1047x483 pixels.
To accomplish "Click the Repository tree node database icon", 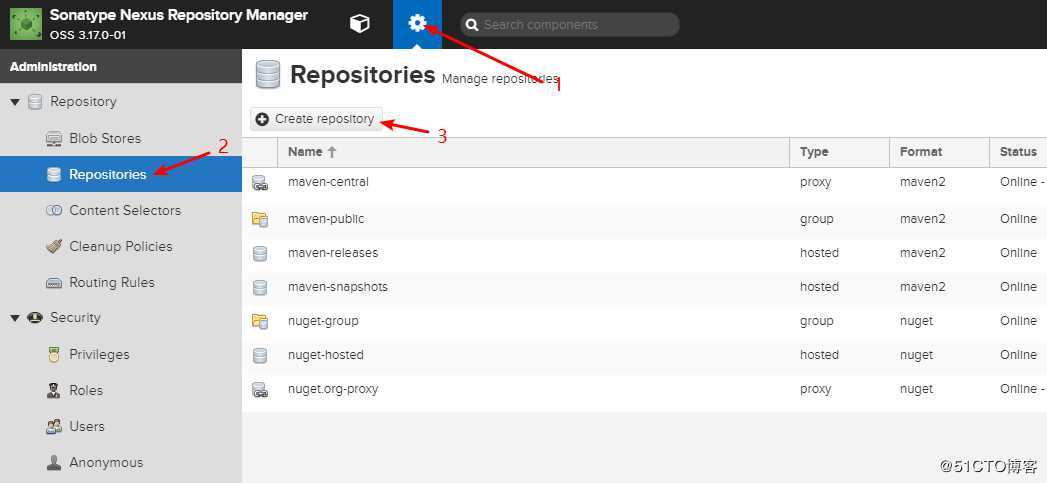I will click(35, 102).
